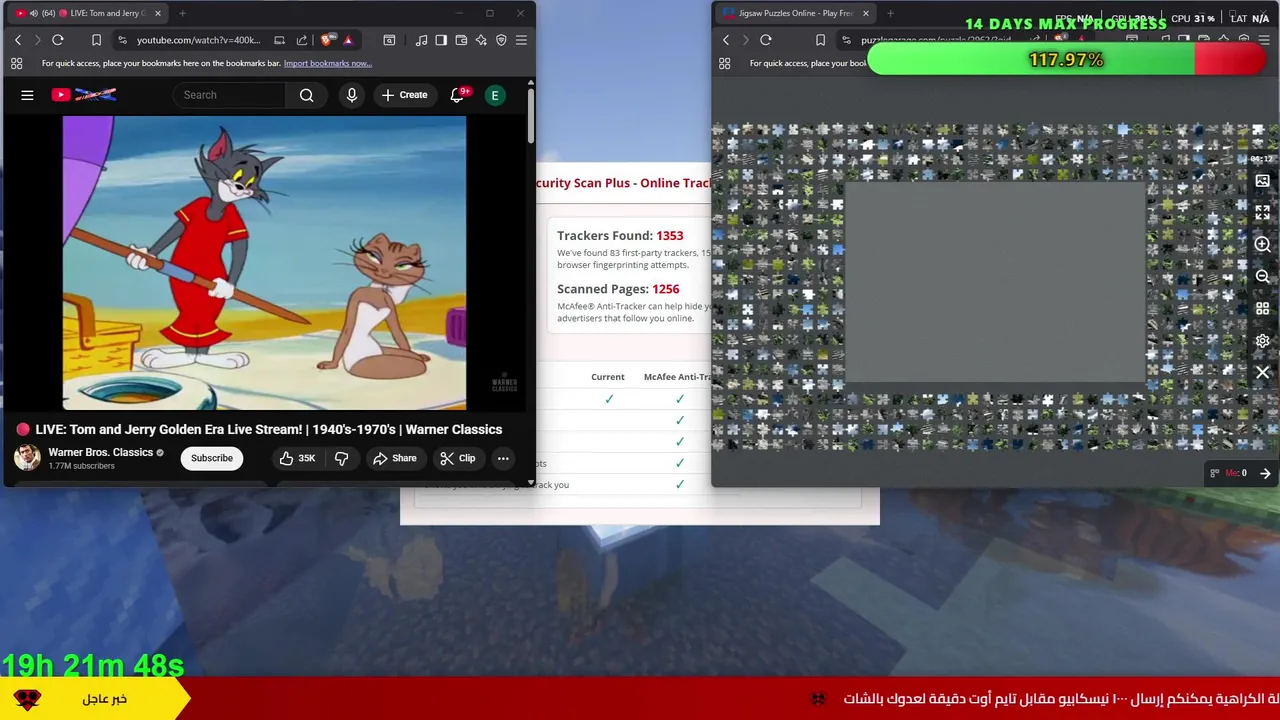Viewport: 1280px width, 720px height.
Task: Reload the puzzle page
Action: 766,40
